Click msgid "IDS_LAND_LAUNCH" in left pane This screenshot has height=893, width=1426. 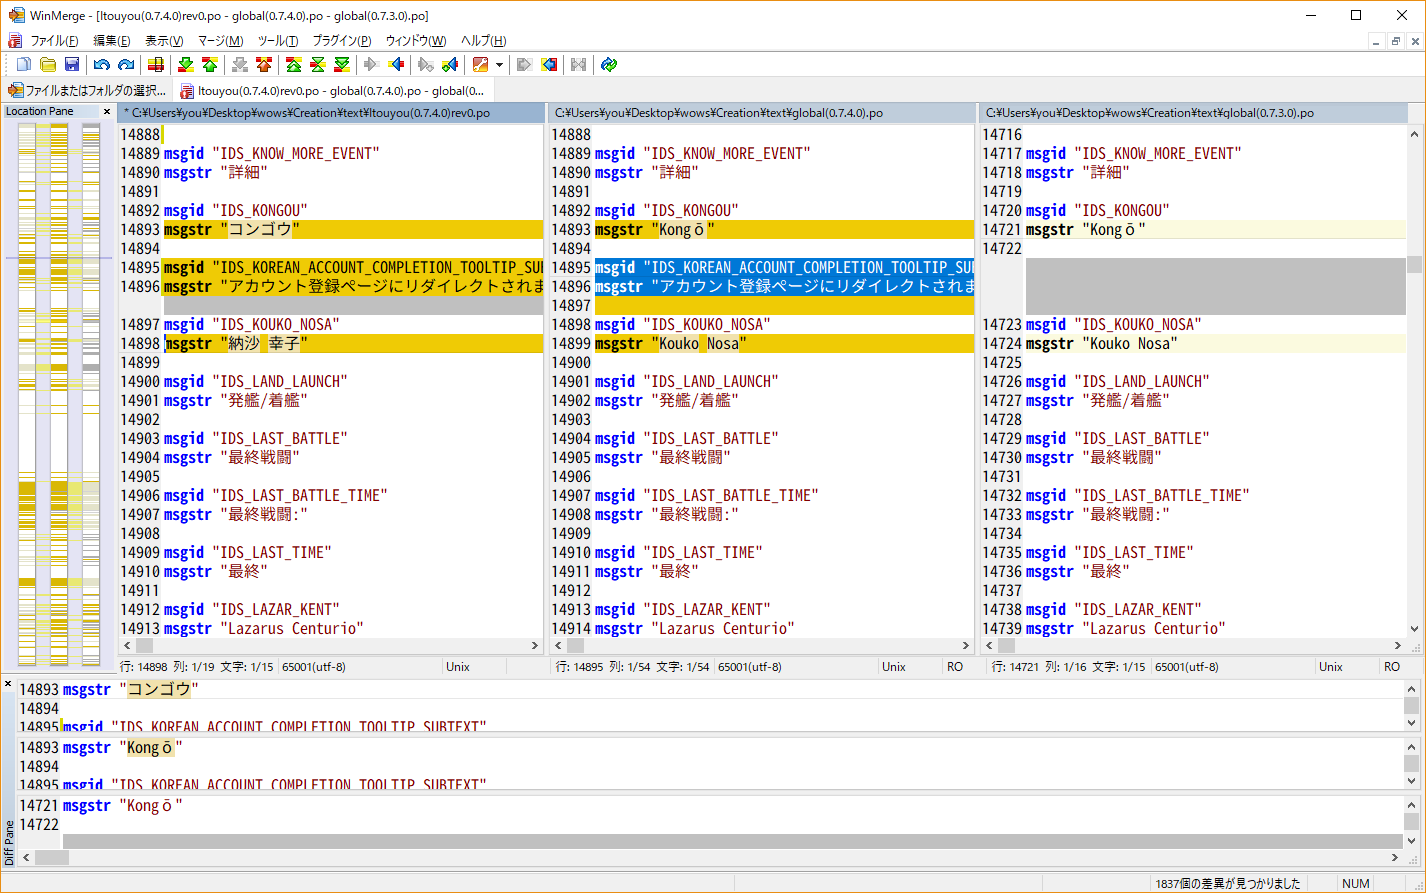coord(255,382)
